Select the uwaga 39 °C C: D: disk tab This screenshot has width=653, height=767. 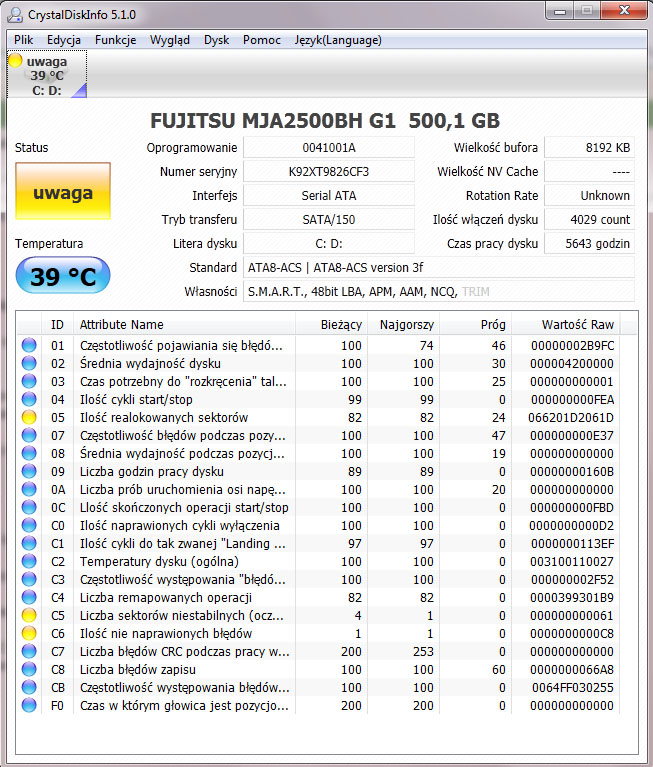coord(47,74)
